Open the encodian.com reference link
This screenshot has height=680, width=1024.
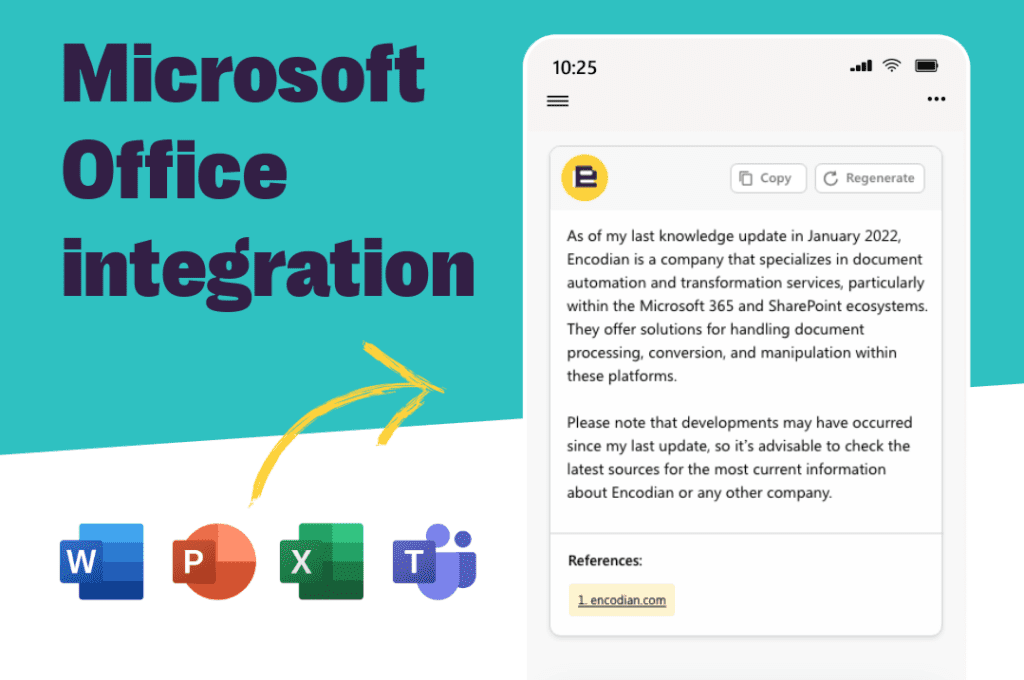[x=622, y=600]
